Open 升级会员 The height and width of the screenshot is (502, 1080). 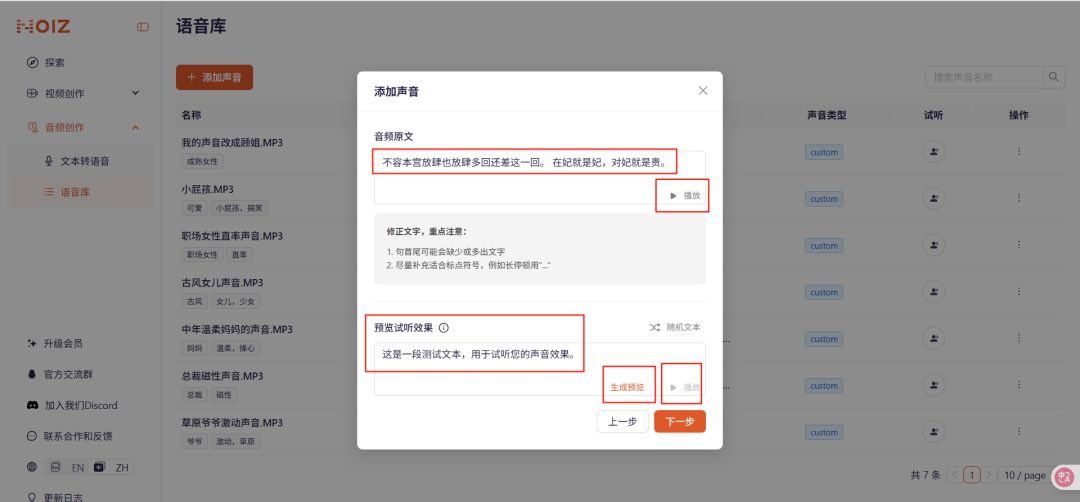point(63,343)
